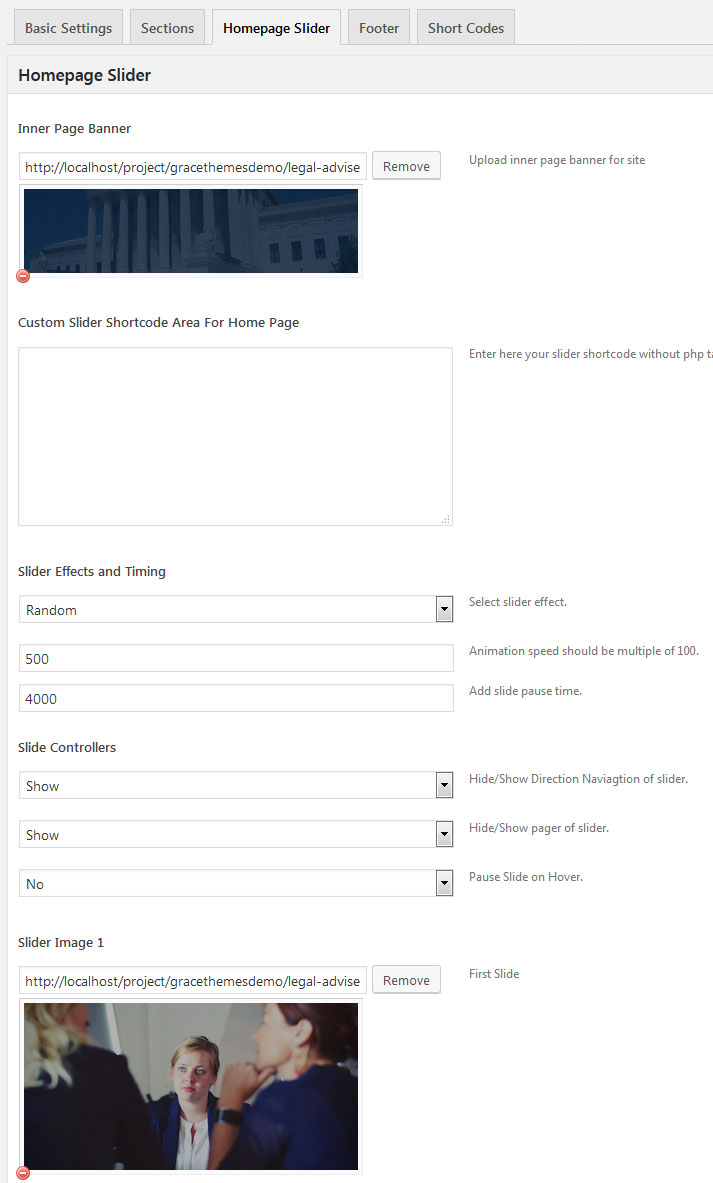Viewport: 713px width, 1183px height.
Task: Focus the inner page banner URL field
Action: pyautogui.click(x=192, y=167)
